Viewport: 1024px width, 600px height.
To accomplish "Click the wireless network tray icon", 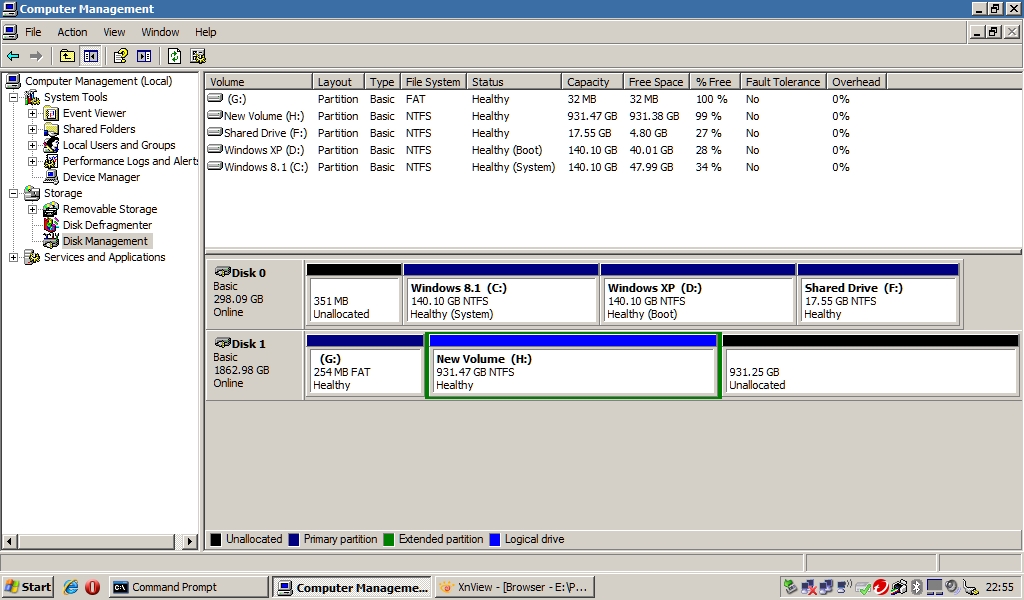I will (844, 587).
